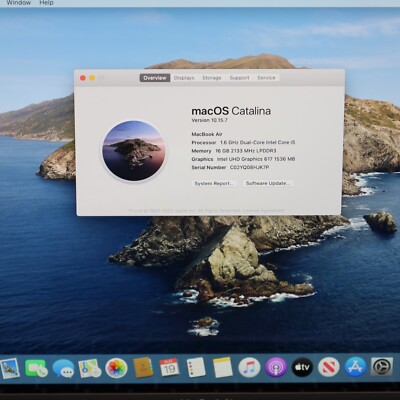Launch the News app
Image resolution: width=400 pixels, height=400 pixels.
[x=329, y=368]
